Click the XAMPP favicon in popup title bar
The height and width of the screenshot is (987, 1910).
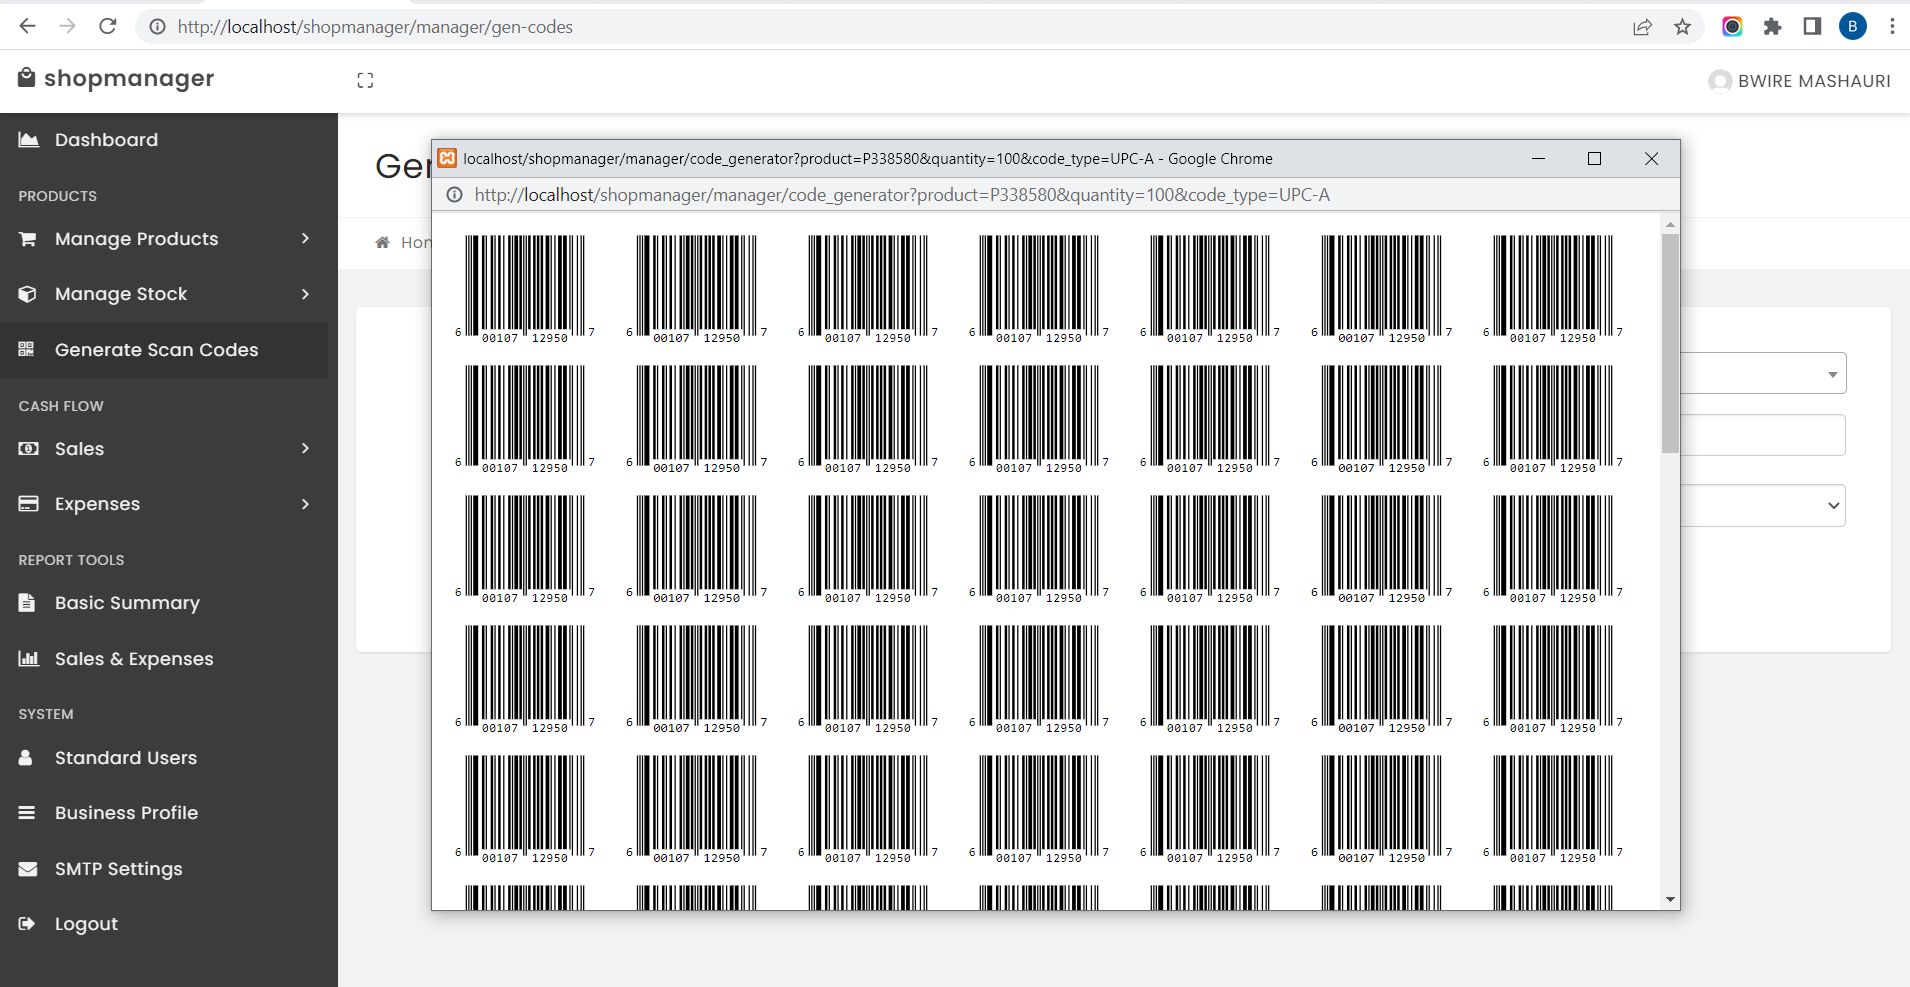tap(448, 158)
